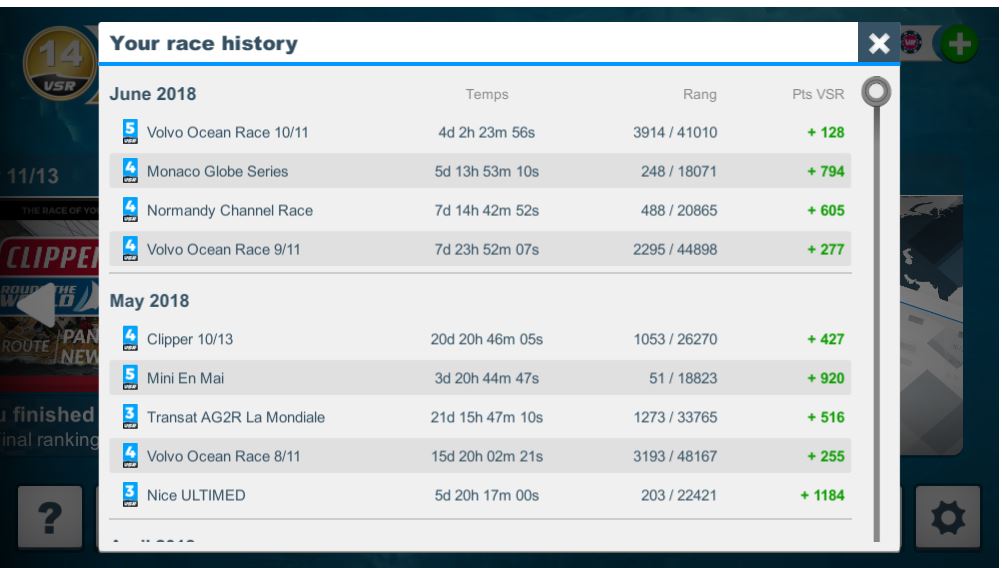Click time 7d 14h 42m 52s
Screen dimensions: 1002x568
(x=486, y=210)
